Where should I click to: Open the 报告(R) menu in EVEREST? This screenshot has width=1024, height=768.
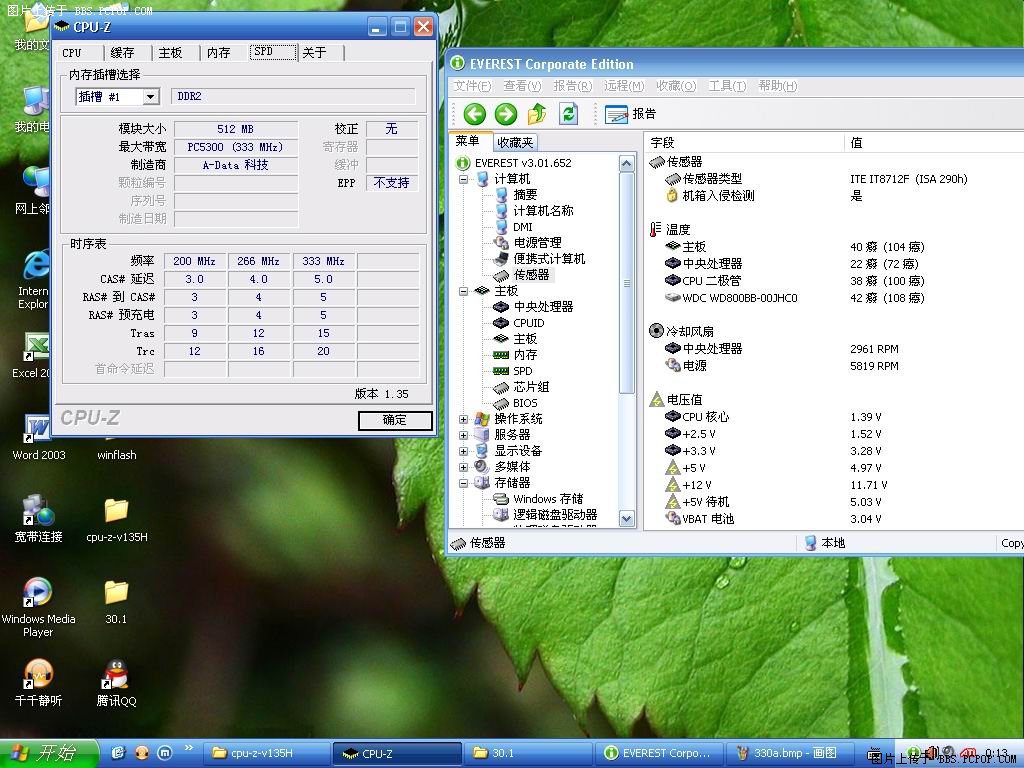pos(573,86)
